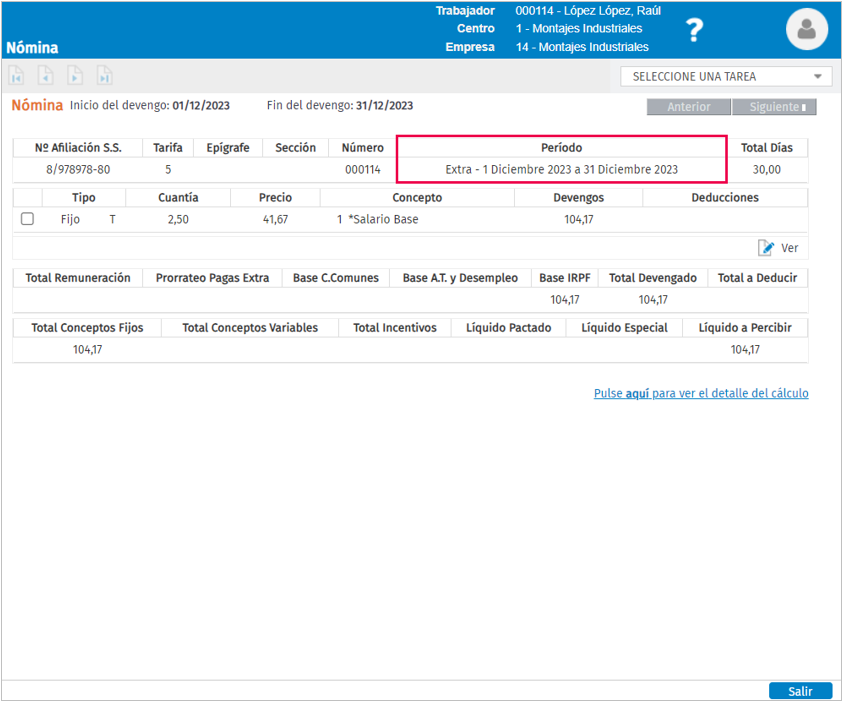This screenshot has width=846, height=706.
Task: Go to the first payroll record
Action: [17, 76]
